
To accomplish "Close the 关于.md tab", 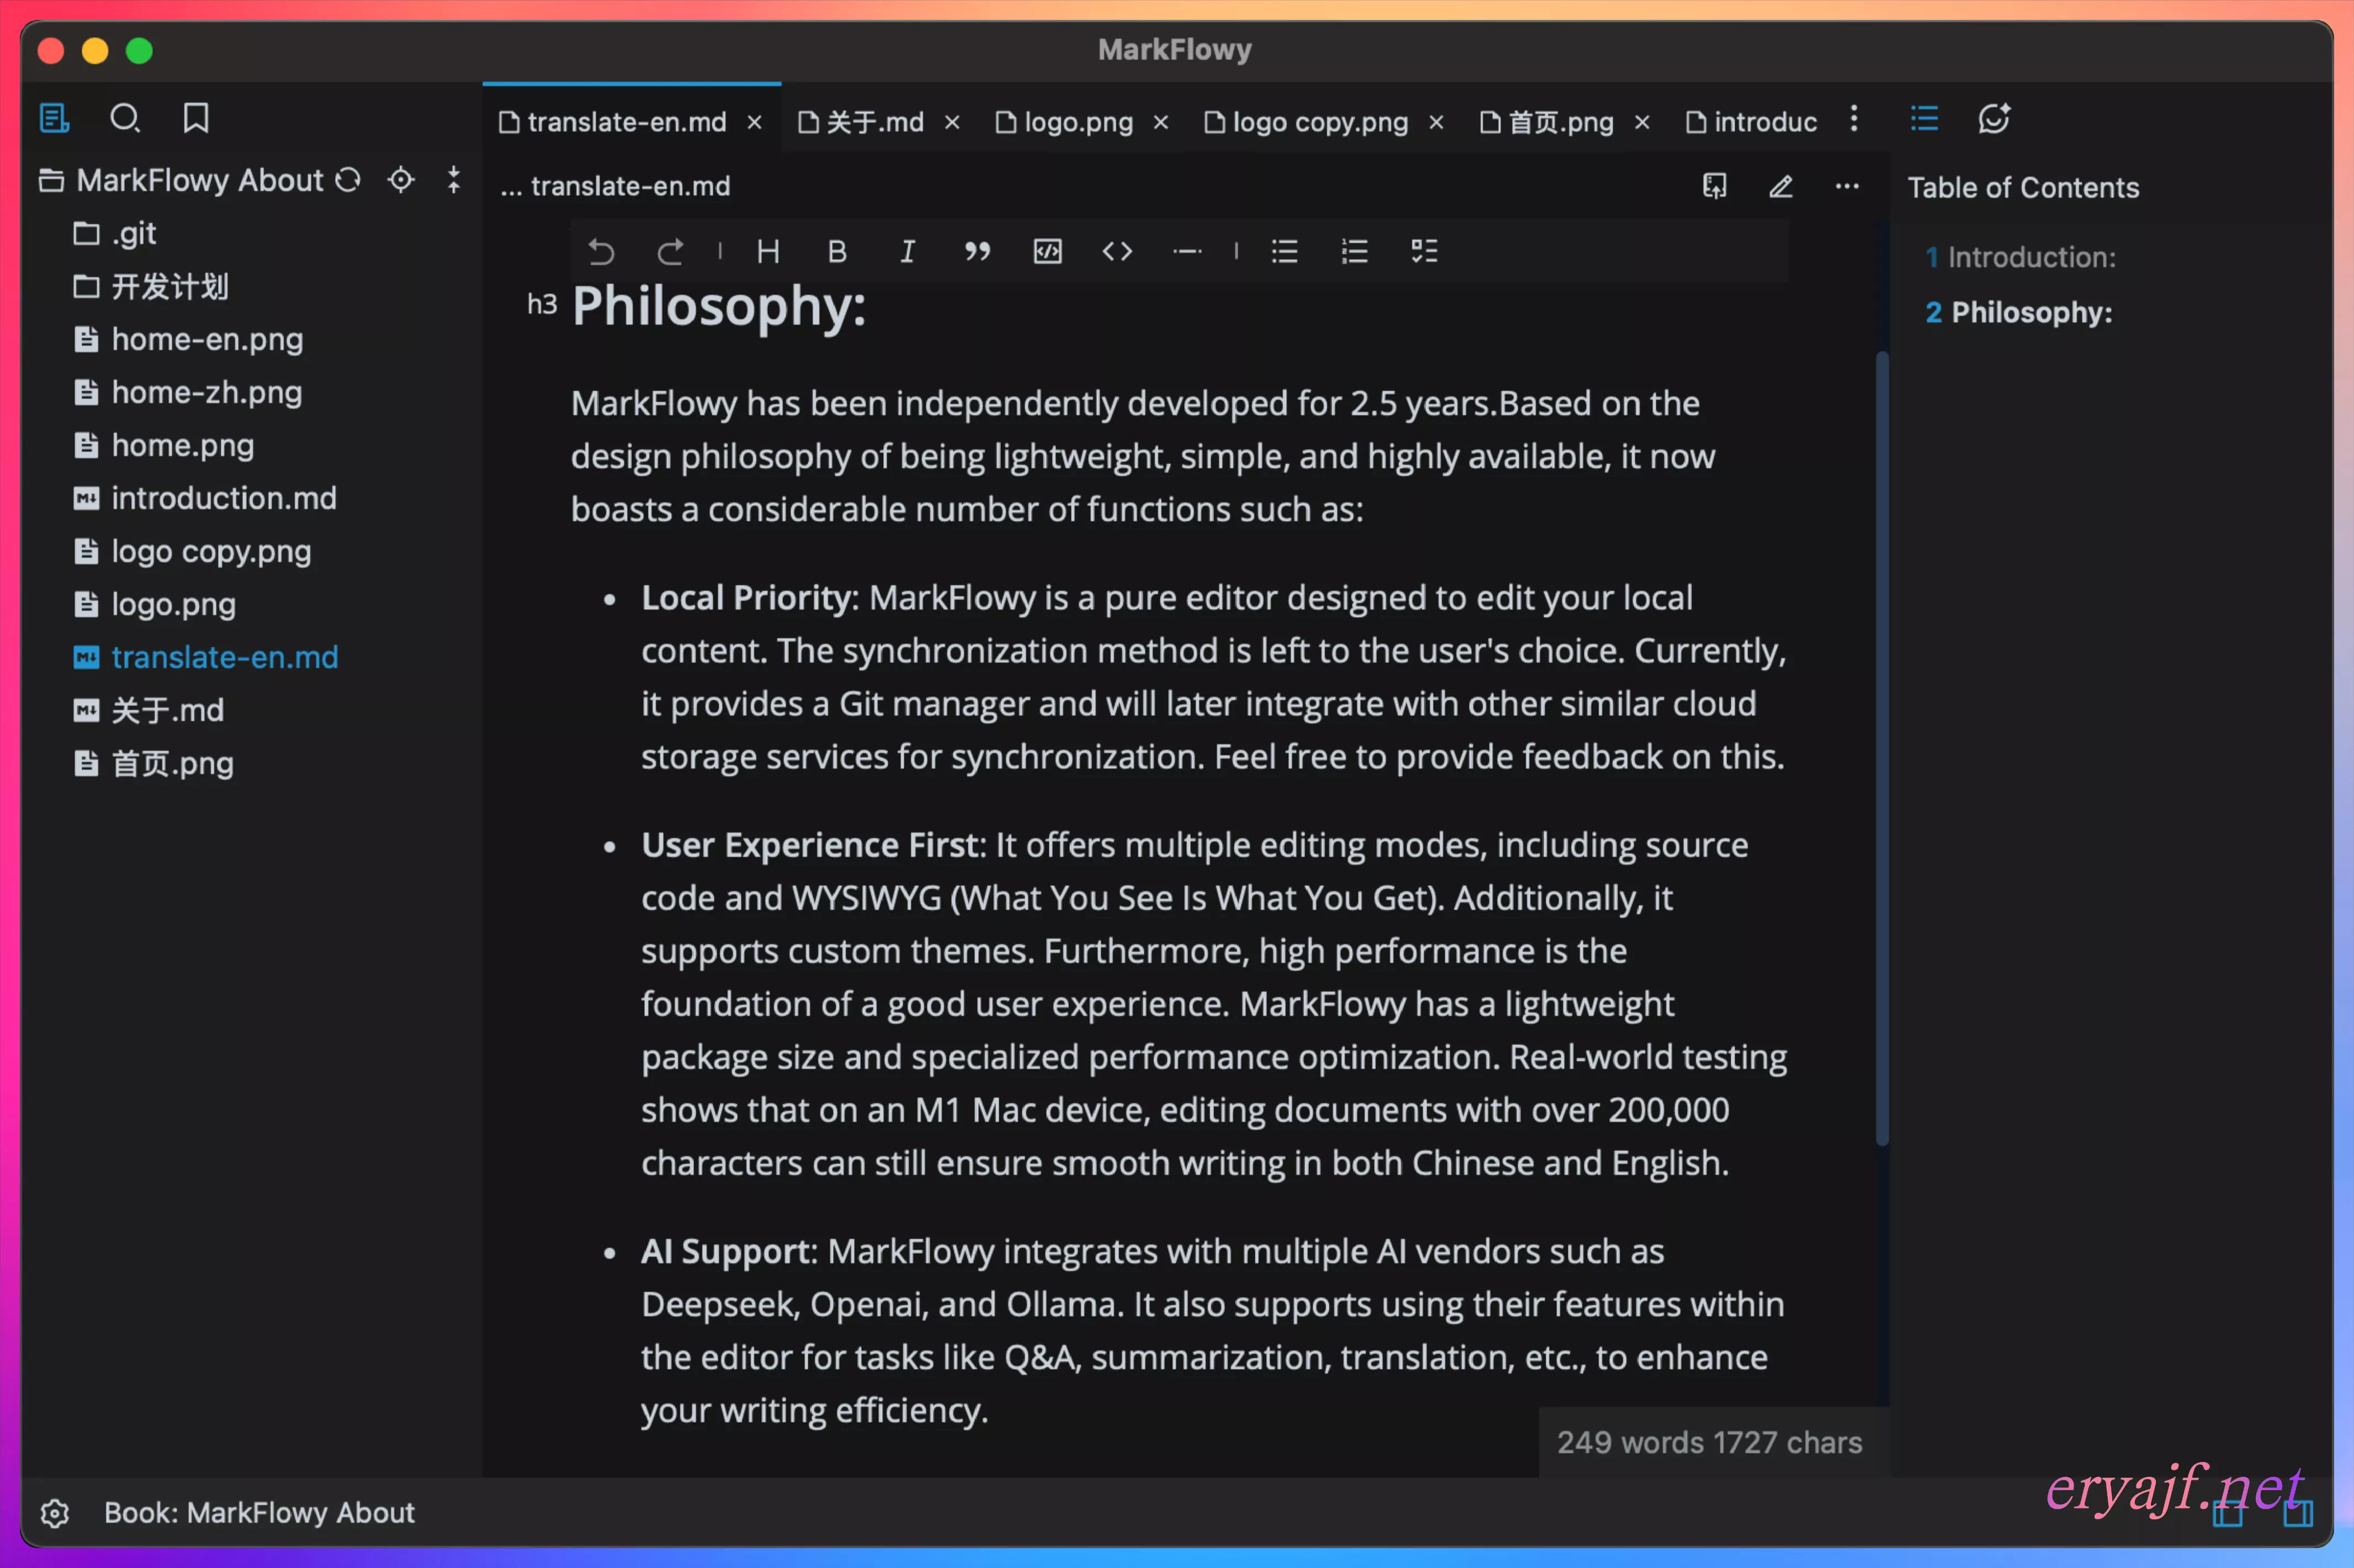I will click(x=953, y=122).
